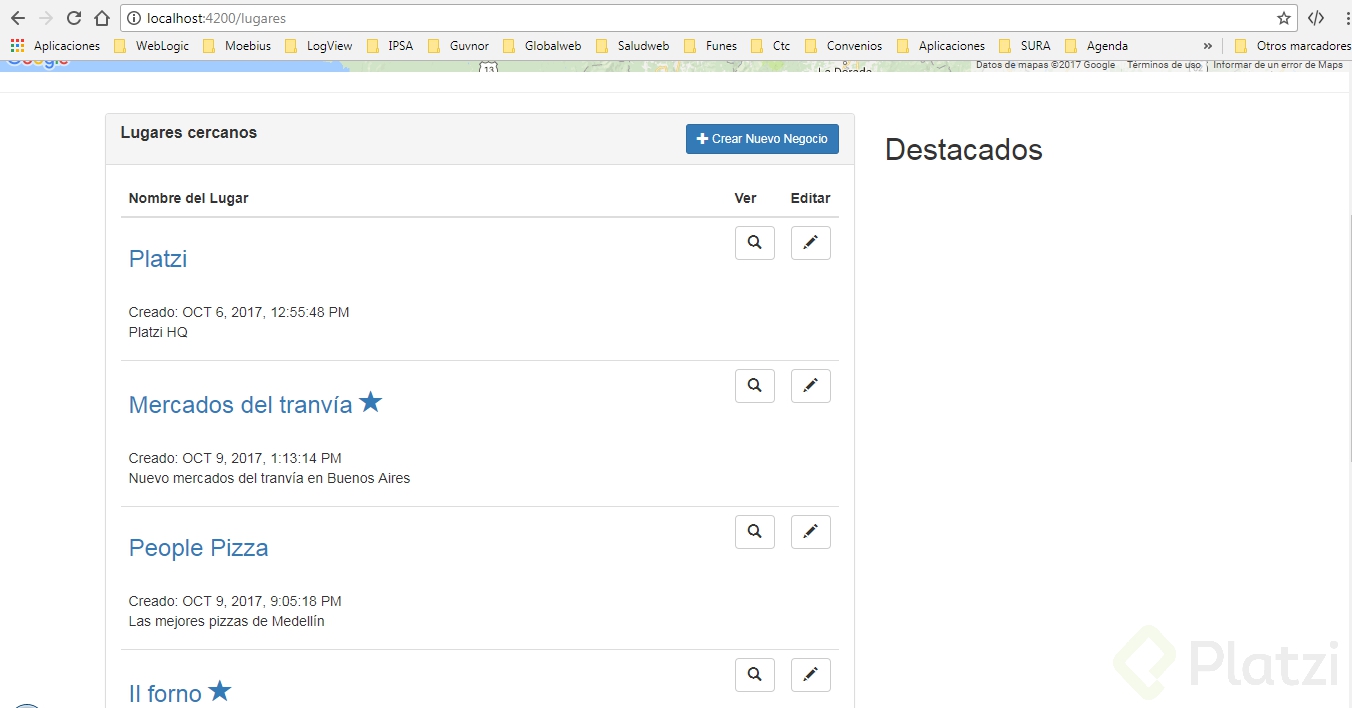Open the WebLogic bookmark folder
Image resolution: width=1352 pixels, height=708 pixels.
(151, 46)
